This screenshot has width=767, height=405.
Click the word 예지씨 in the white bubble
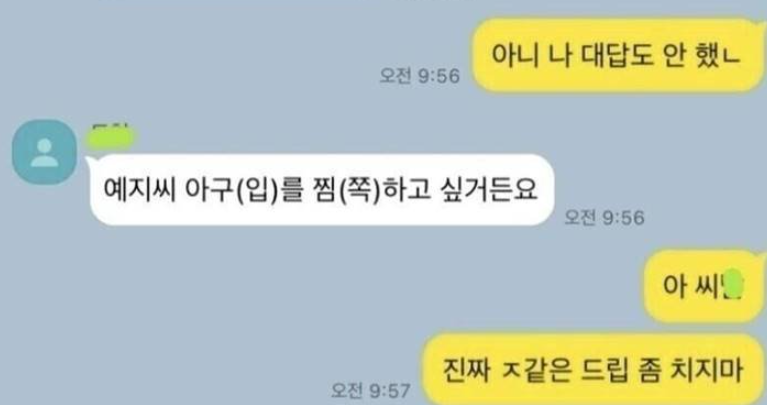[x=139, y=189]
